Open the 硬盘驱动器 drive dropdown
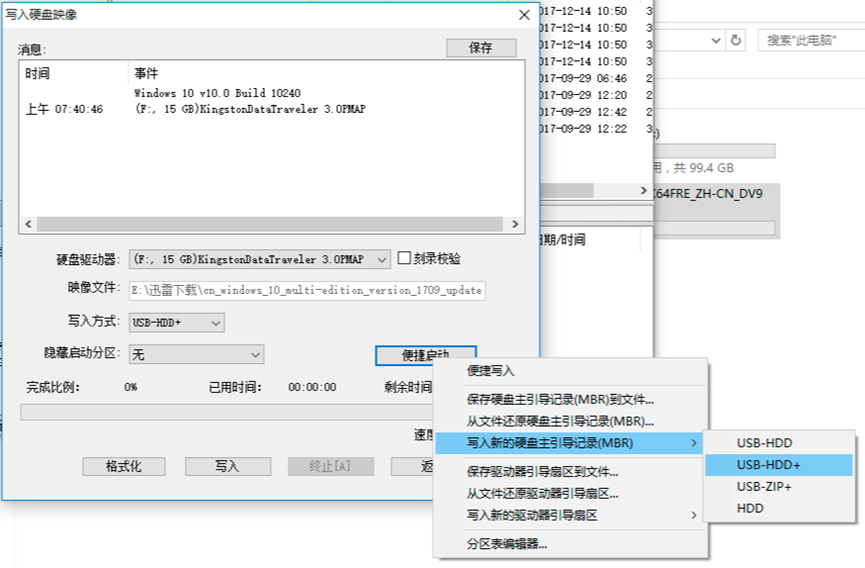The width and height of the screenshot is (865, 568). click(x=259, y=259)
